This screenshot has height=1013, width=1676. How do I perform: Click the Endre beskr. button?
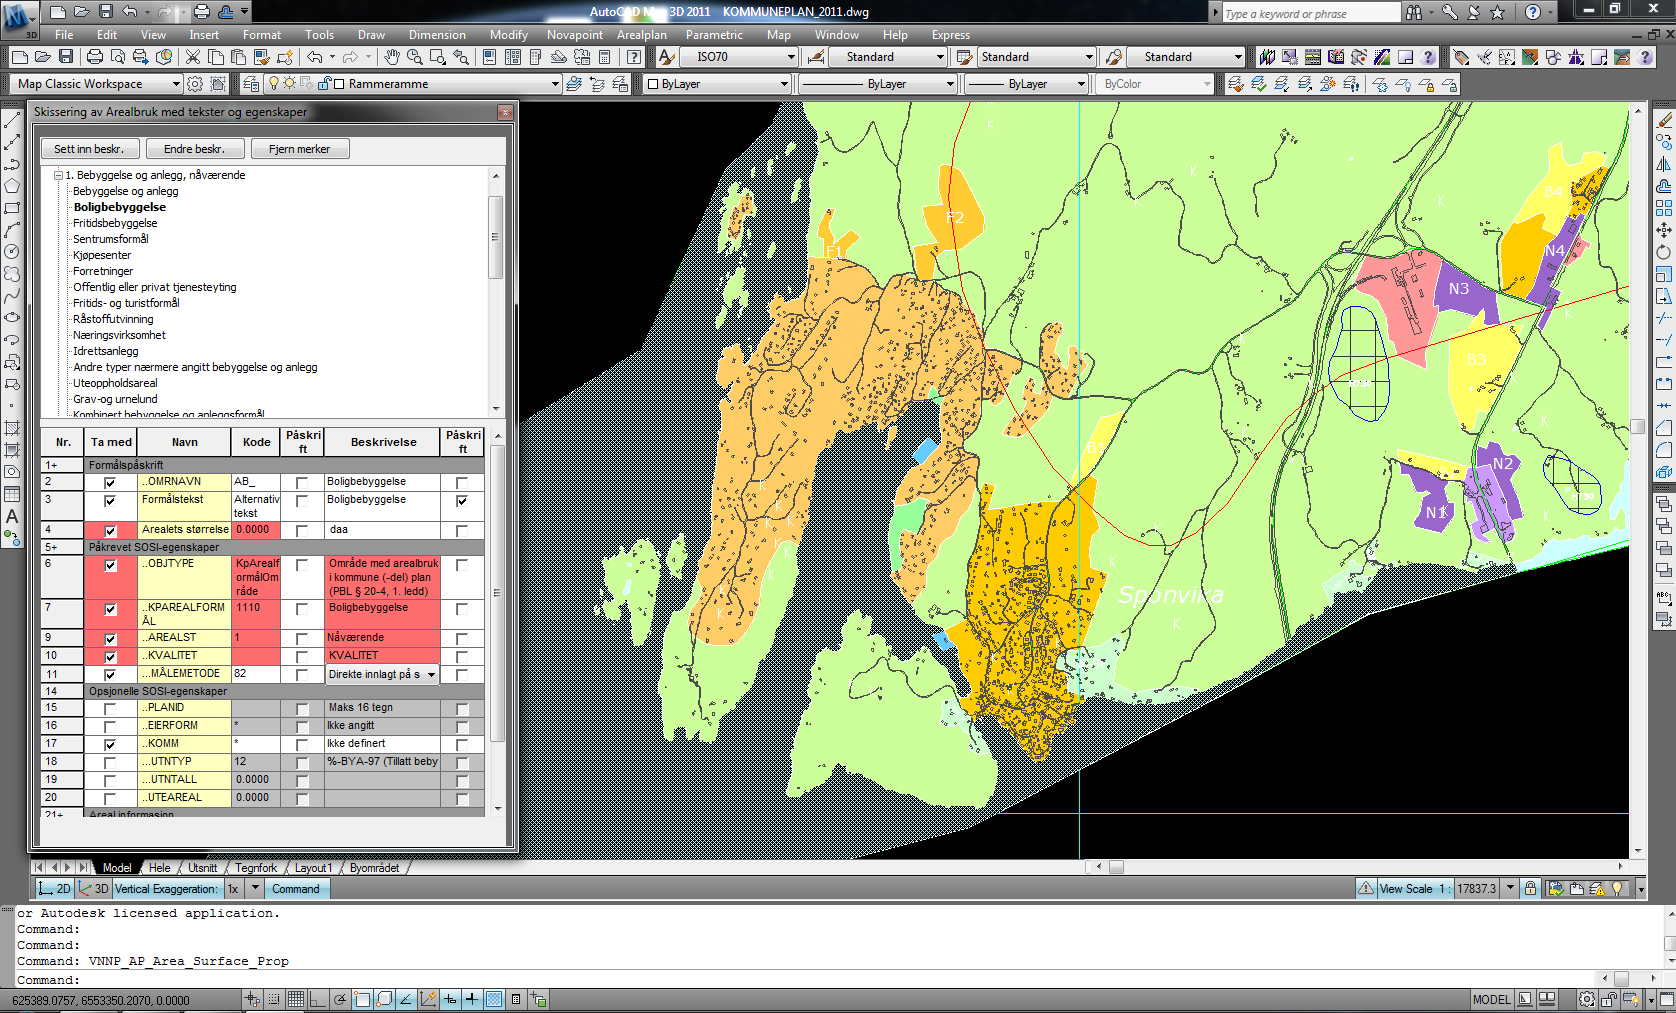click(x=194, y=149)
